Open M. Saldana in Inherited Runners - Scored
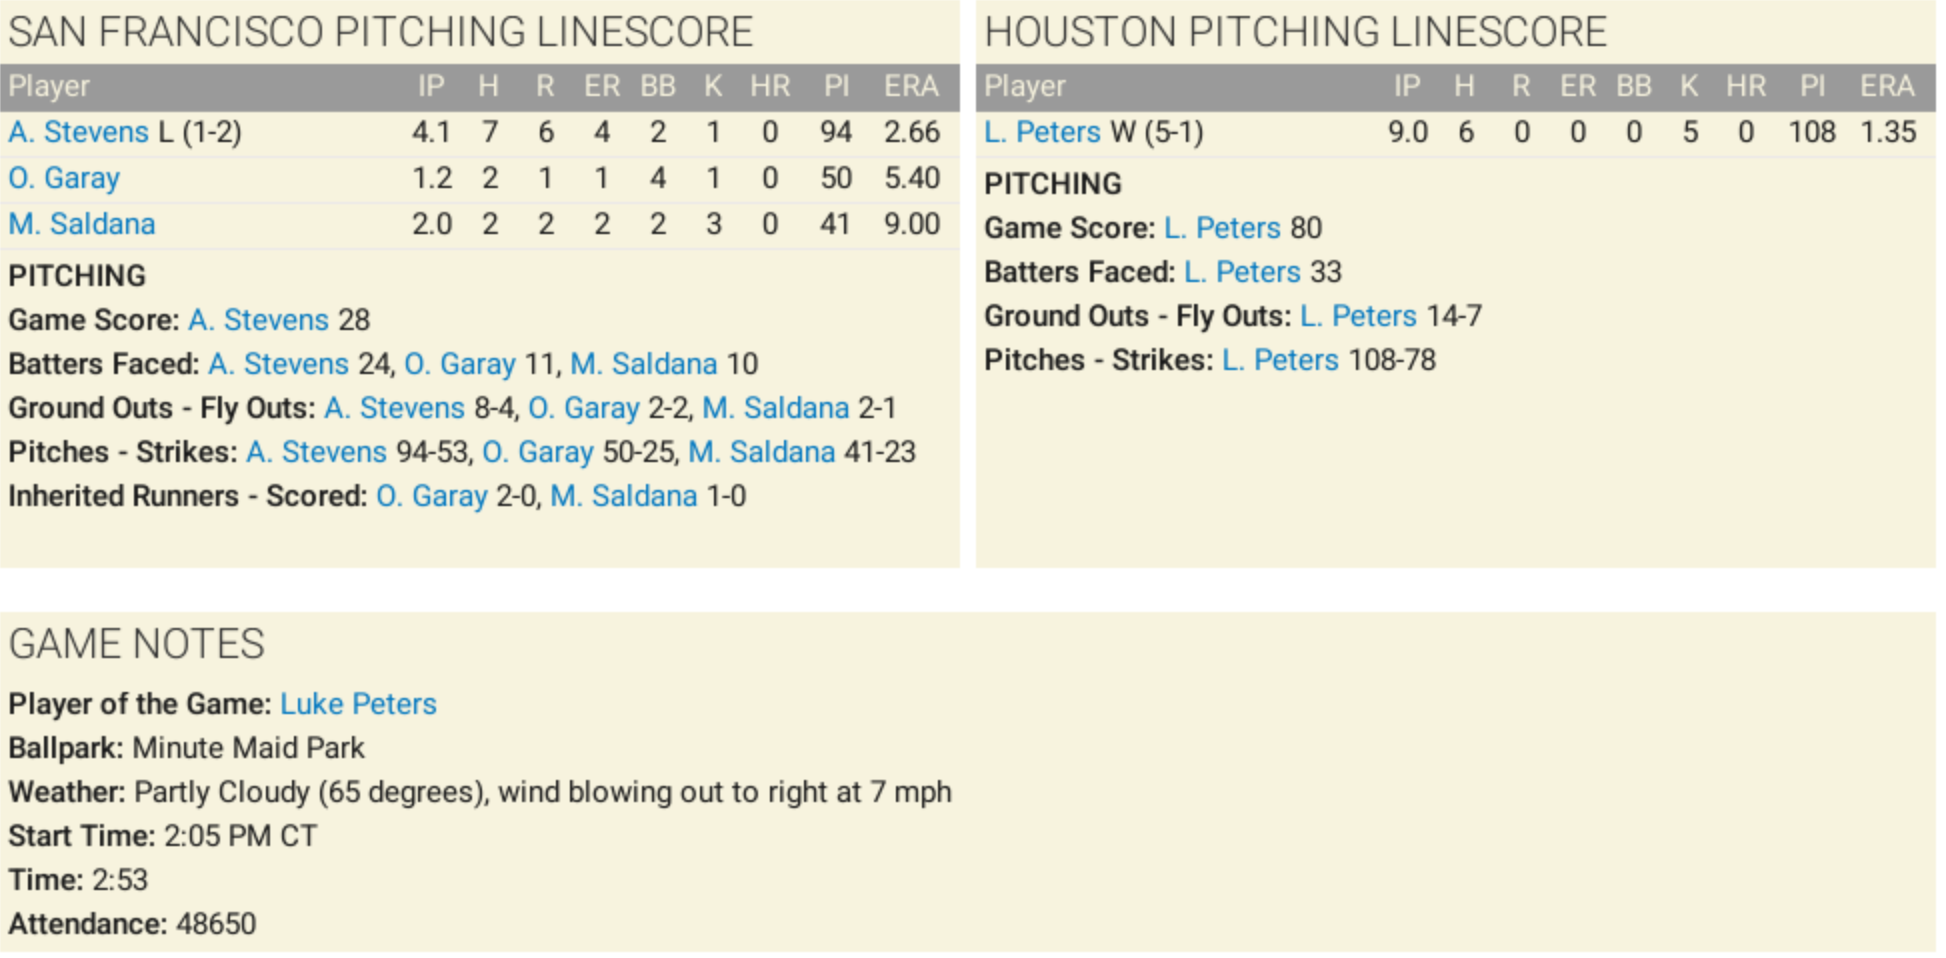 [x=623, y=496]
